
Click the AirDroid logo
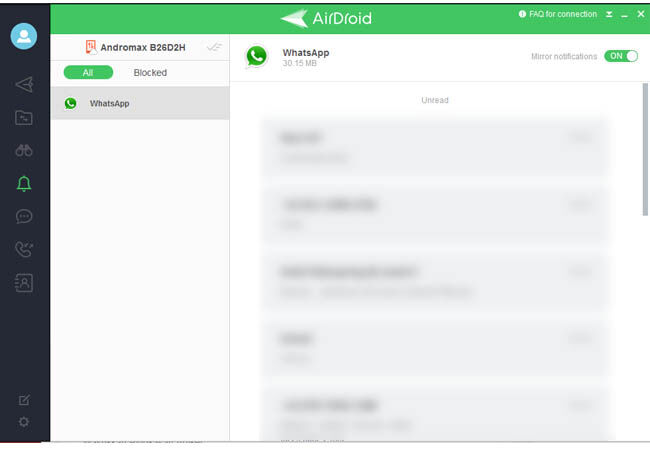tap(326, 18)
